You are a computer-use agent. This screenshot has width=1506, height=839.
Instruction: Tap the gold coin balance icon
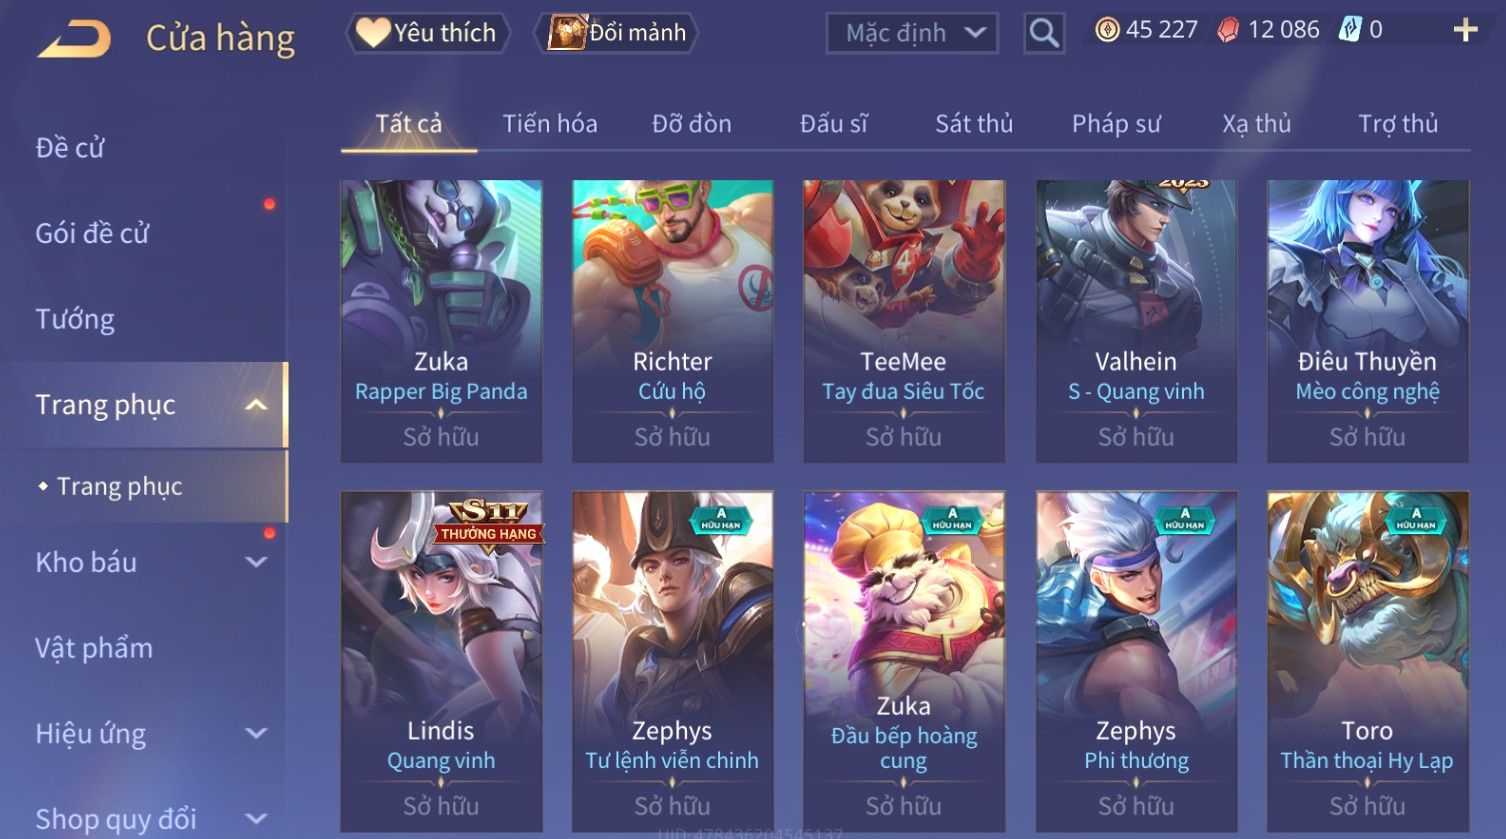[1107, 30]
